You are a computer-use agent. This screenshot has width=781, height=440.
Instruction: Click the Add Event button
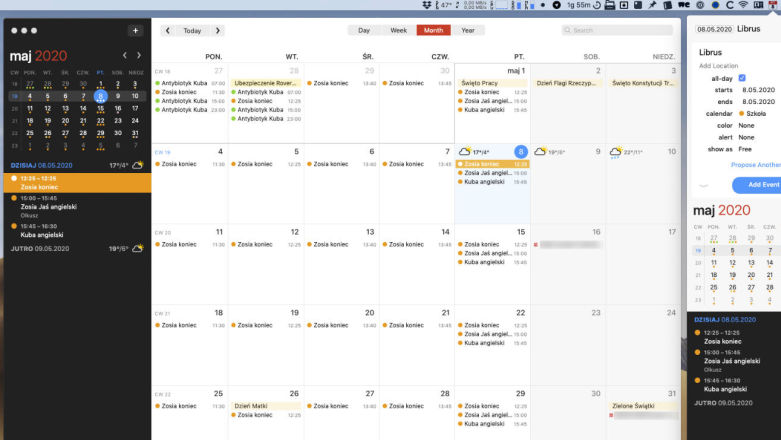pos(757,185)
